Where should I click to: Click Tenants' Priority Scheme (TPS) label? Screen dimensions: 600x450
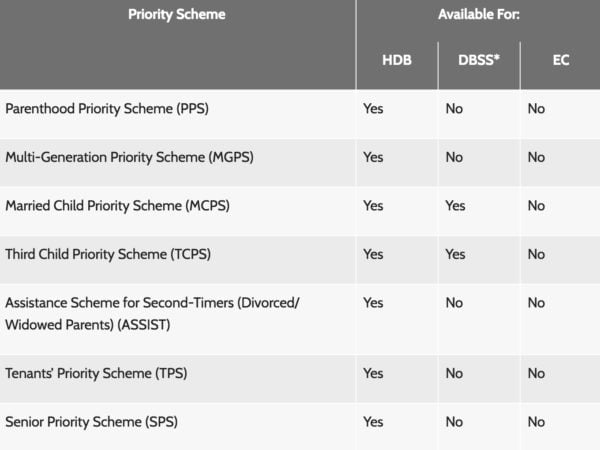pos(96,373)
